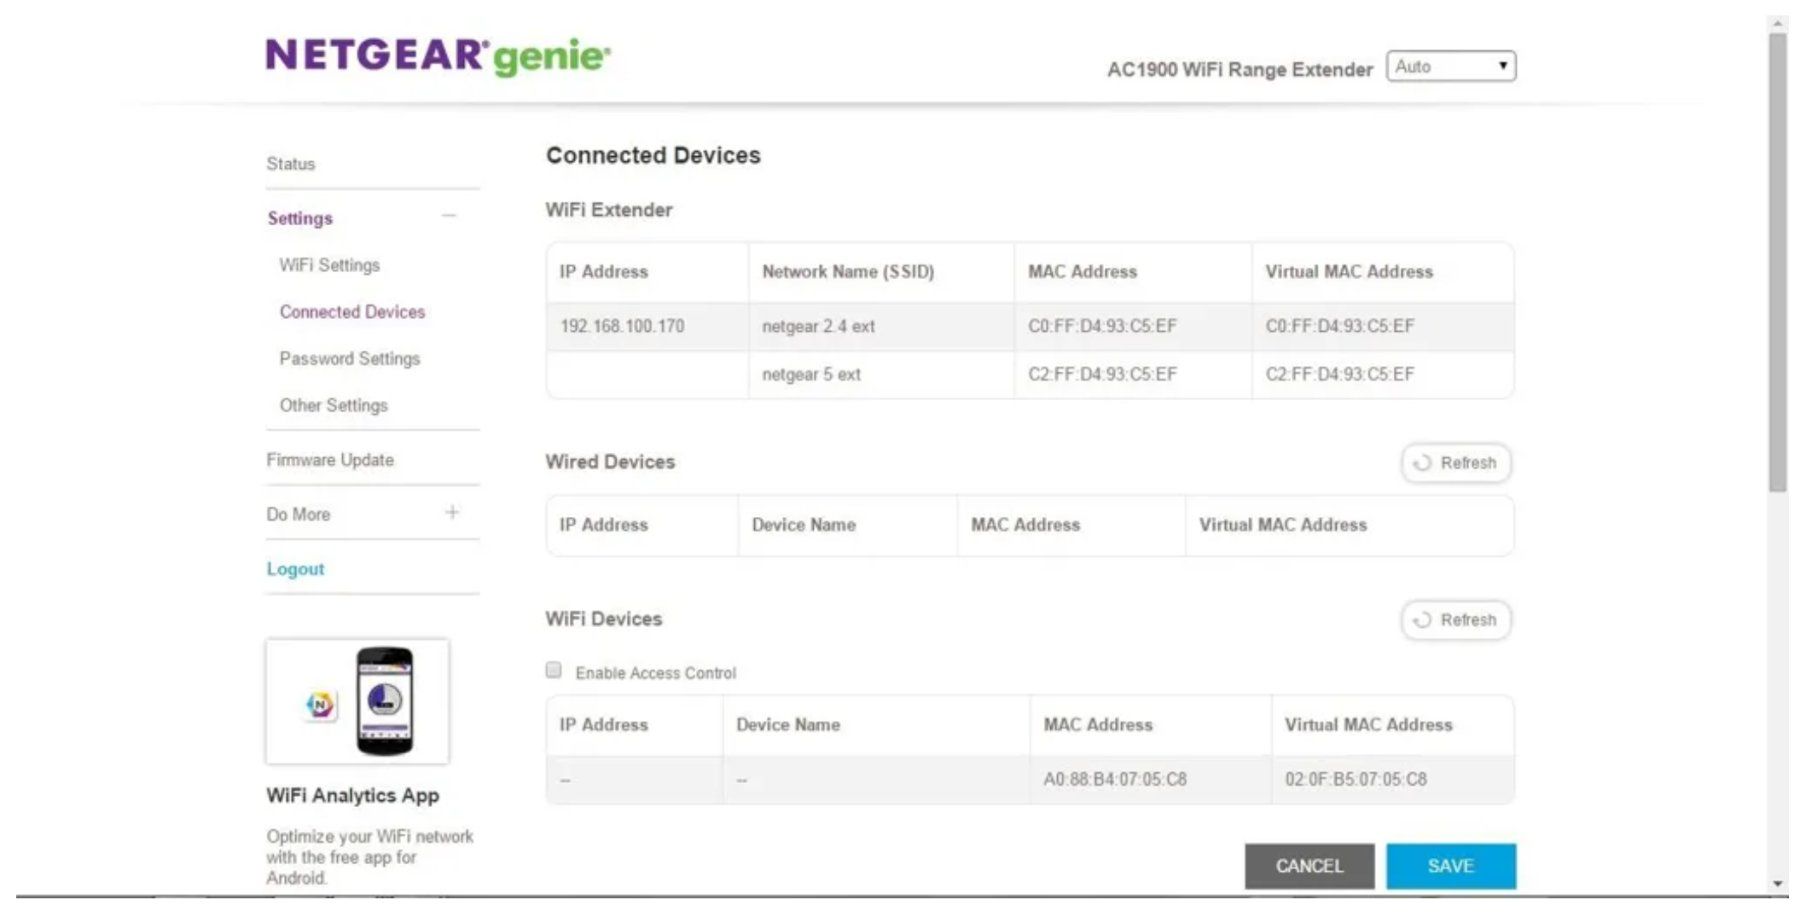Click the SAVE button
Image resolution: width=1800 pixels, height=913 pixels.
[x=1451, y=866]
